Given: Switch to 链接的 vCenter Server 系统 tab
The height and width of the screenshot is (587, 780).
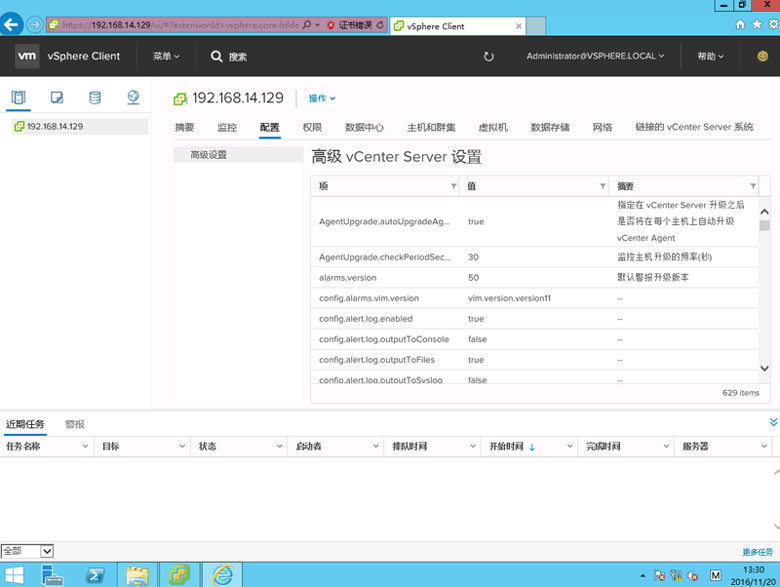Looking at the screenshot, I should 694,127.
